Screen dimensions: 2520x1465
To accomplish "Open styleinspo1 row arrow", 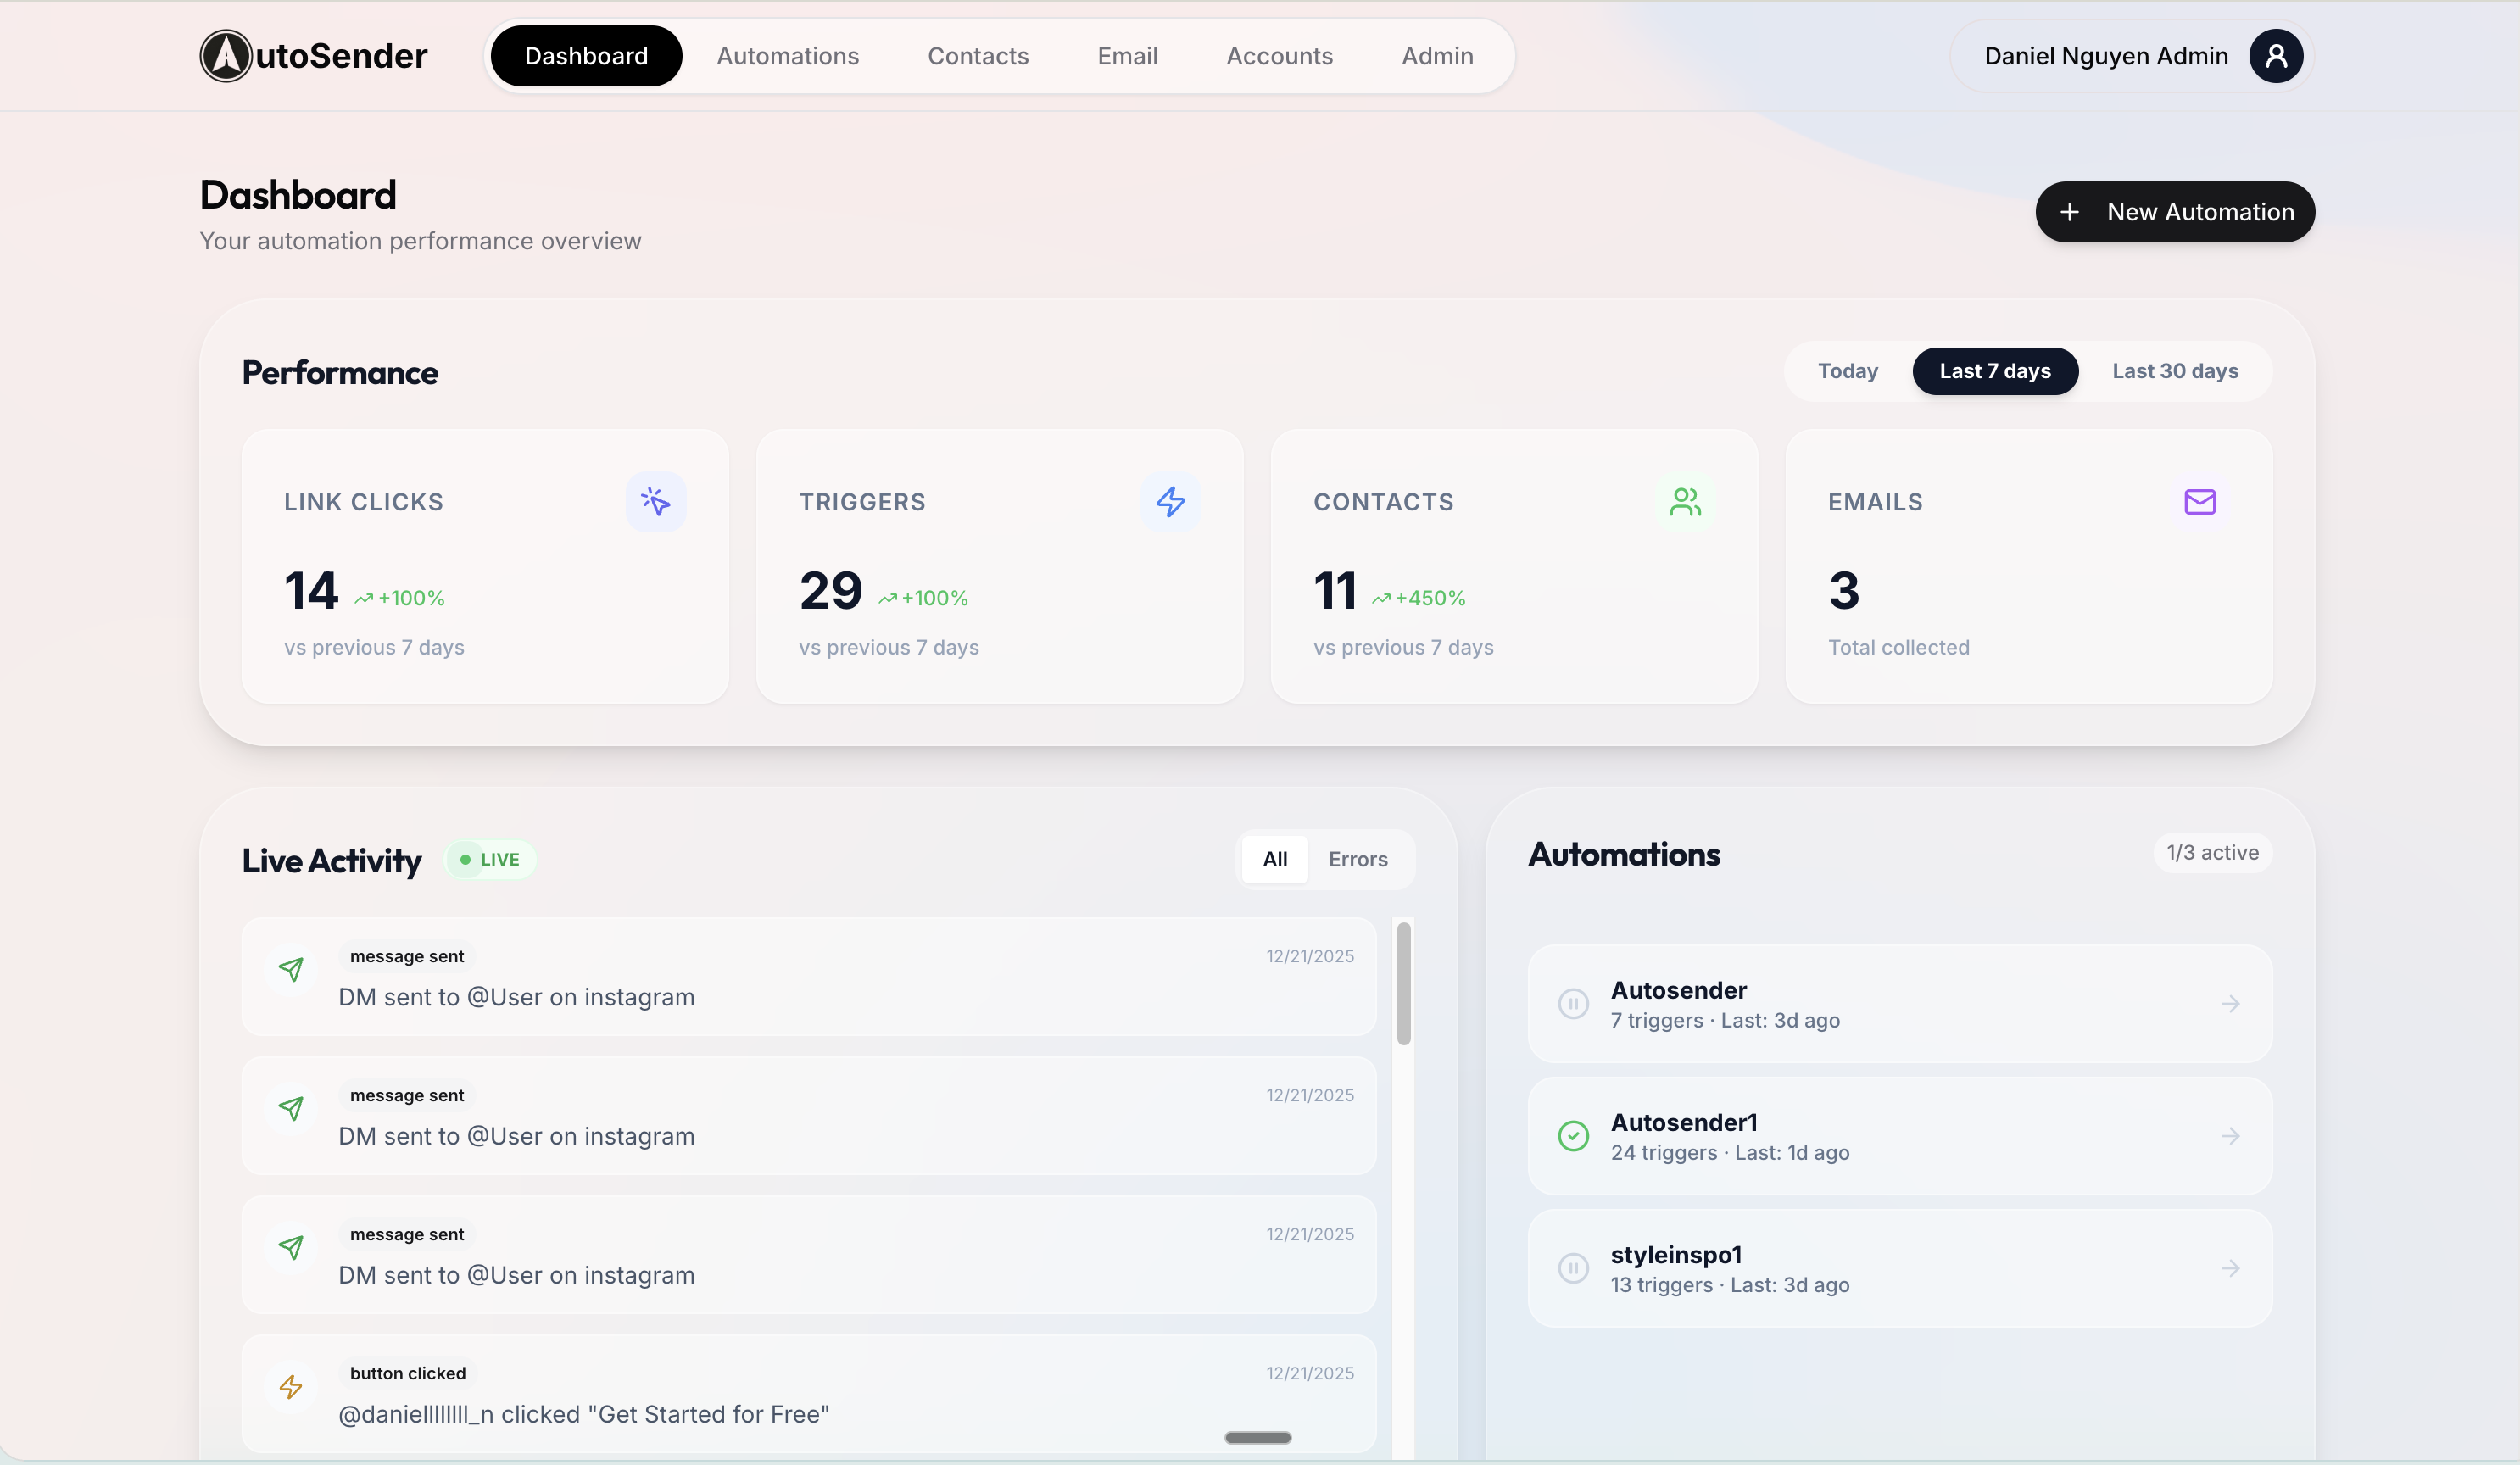I will pos(2230,1268).
